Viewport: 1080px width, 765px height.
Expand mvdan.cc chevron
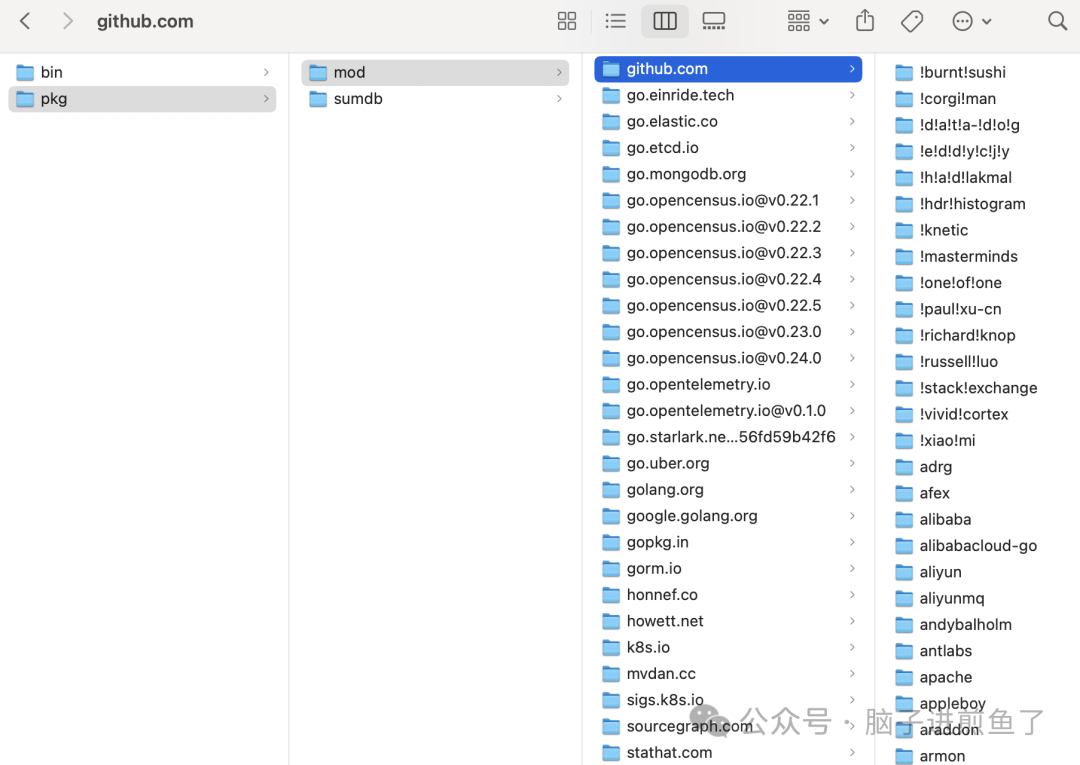pos(853,673)
